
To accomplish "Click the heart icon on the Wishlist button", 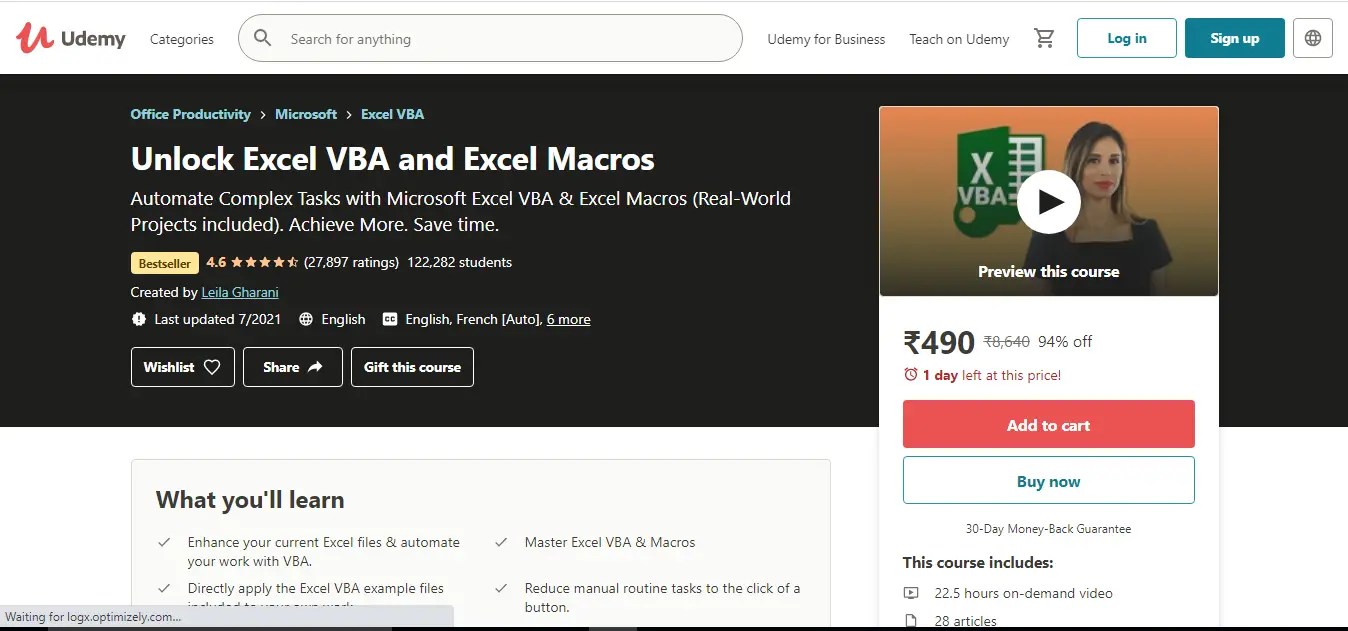I will [x=210, y=367].
